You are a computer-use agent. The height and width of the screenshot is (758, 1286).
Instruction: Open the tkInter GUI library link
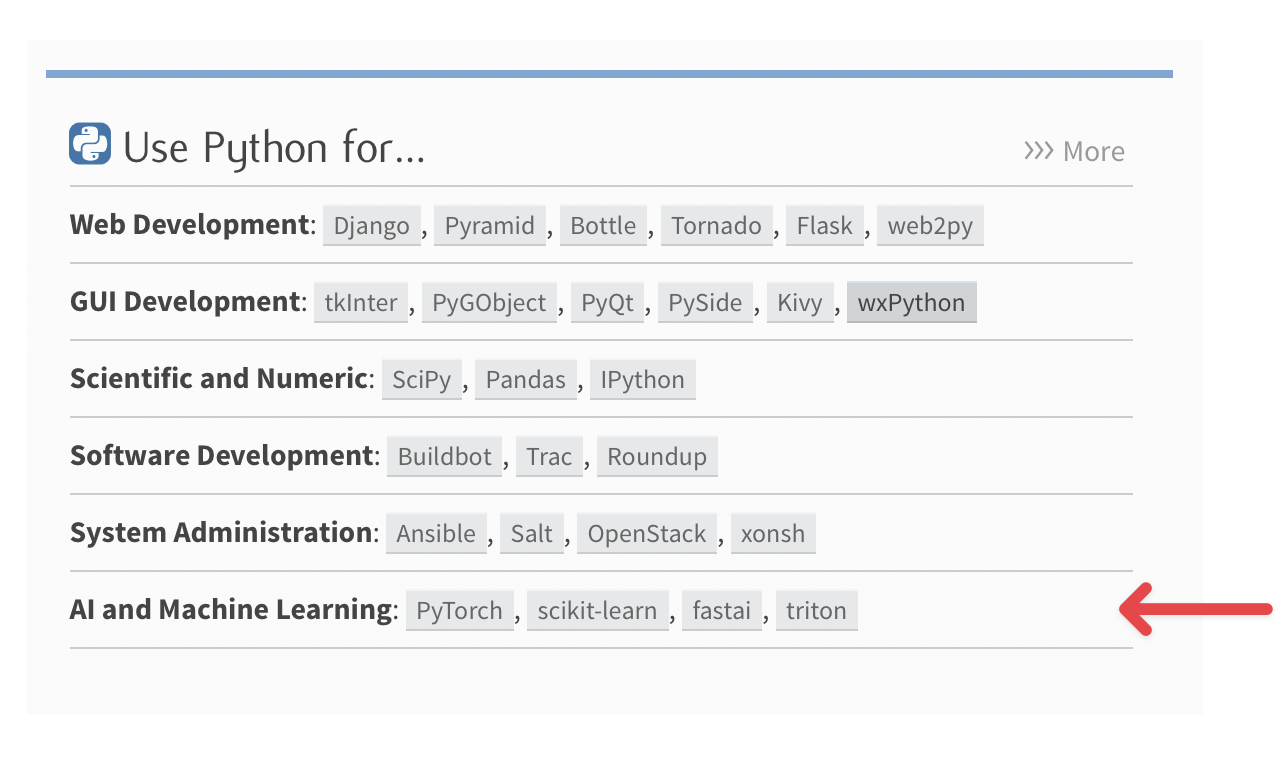tap(360, 302)
